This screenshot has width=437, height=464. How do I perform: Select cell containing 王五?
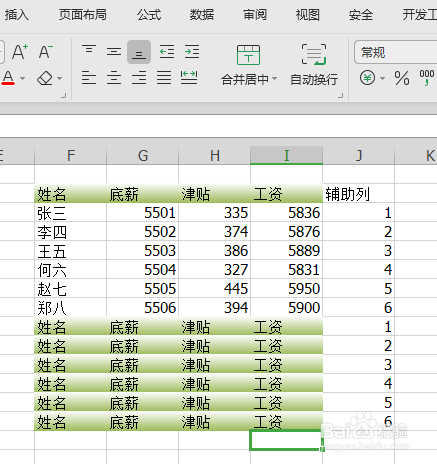pos(71,251)
